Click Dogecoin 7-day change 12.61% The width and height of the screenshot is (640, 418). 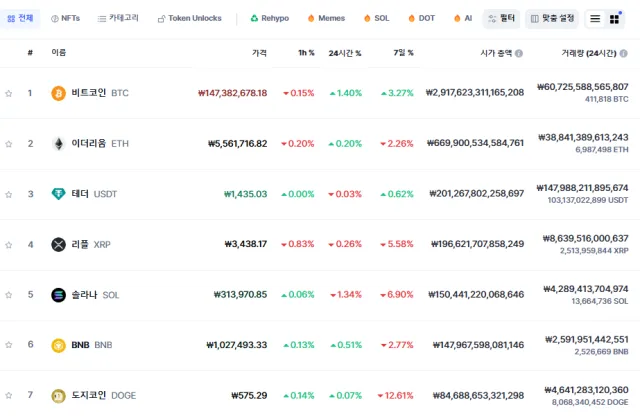(x=396, y=396)
